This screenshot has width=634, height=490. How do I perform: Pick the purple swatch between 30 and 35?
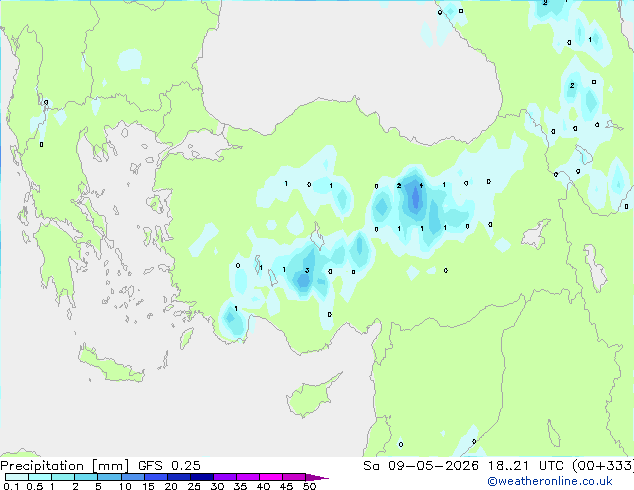[224, 477]
